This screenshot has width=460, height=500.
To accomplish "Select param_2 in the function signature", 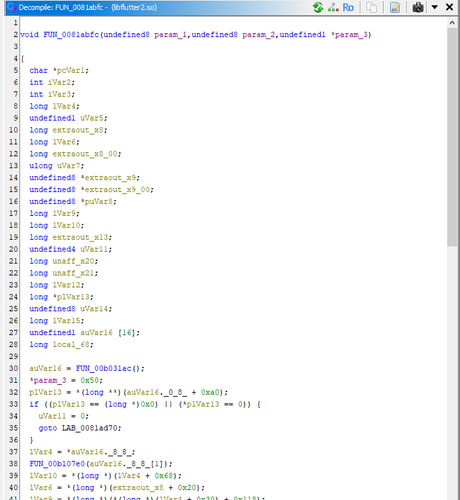I will click(x=258, y=35).
